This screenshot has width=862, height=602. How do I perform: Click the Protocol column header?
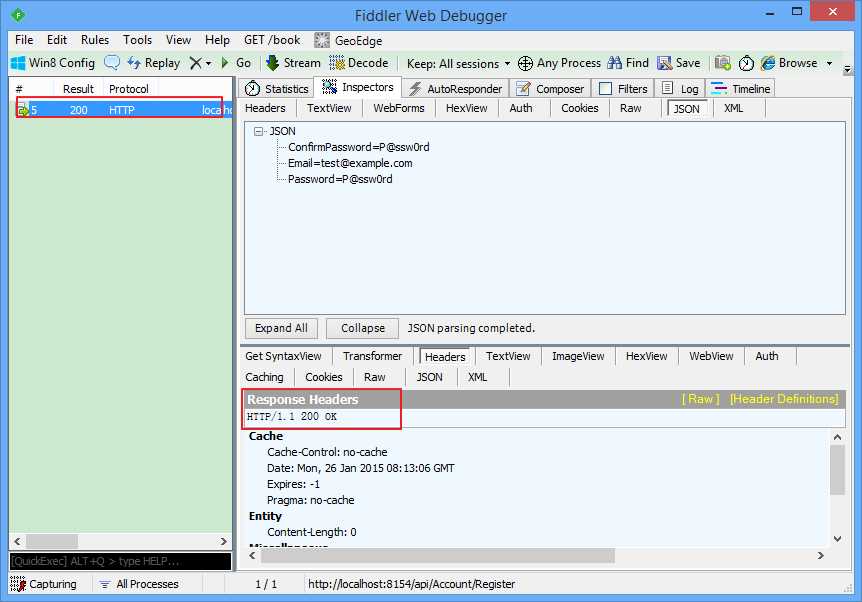128,89
